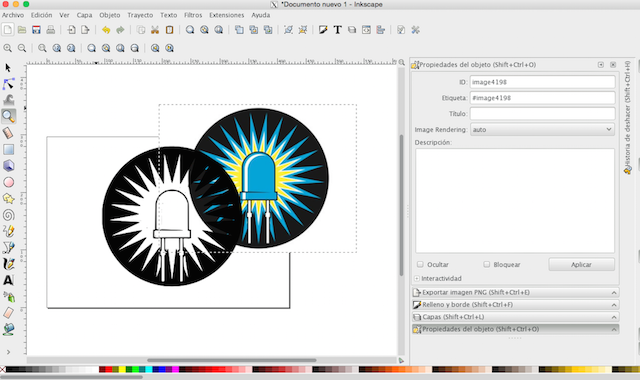Select the spiral tool
Viewport: 640px width, 380px height.
9,215
